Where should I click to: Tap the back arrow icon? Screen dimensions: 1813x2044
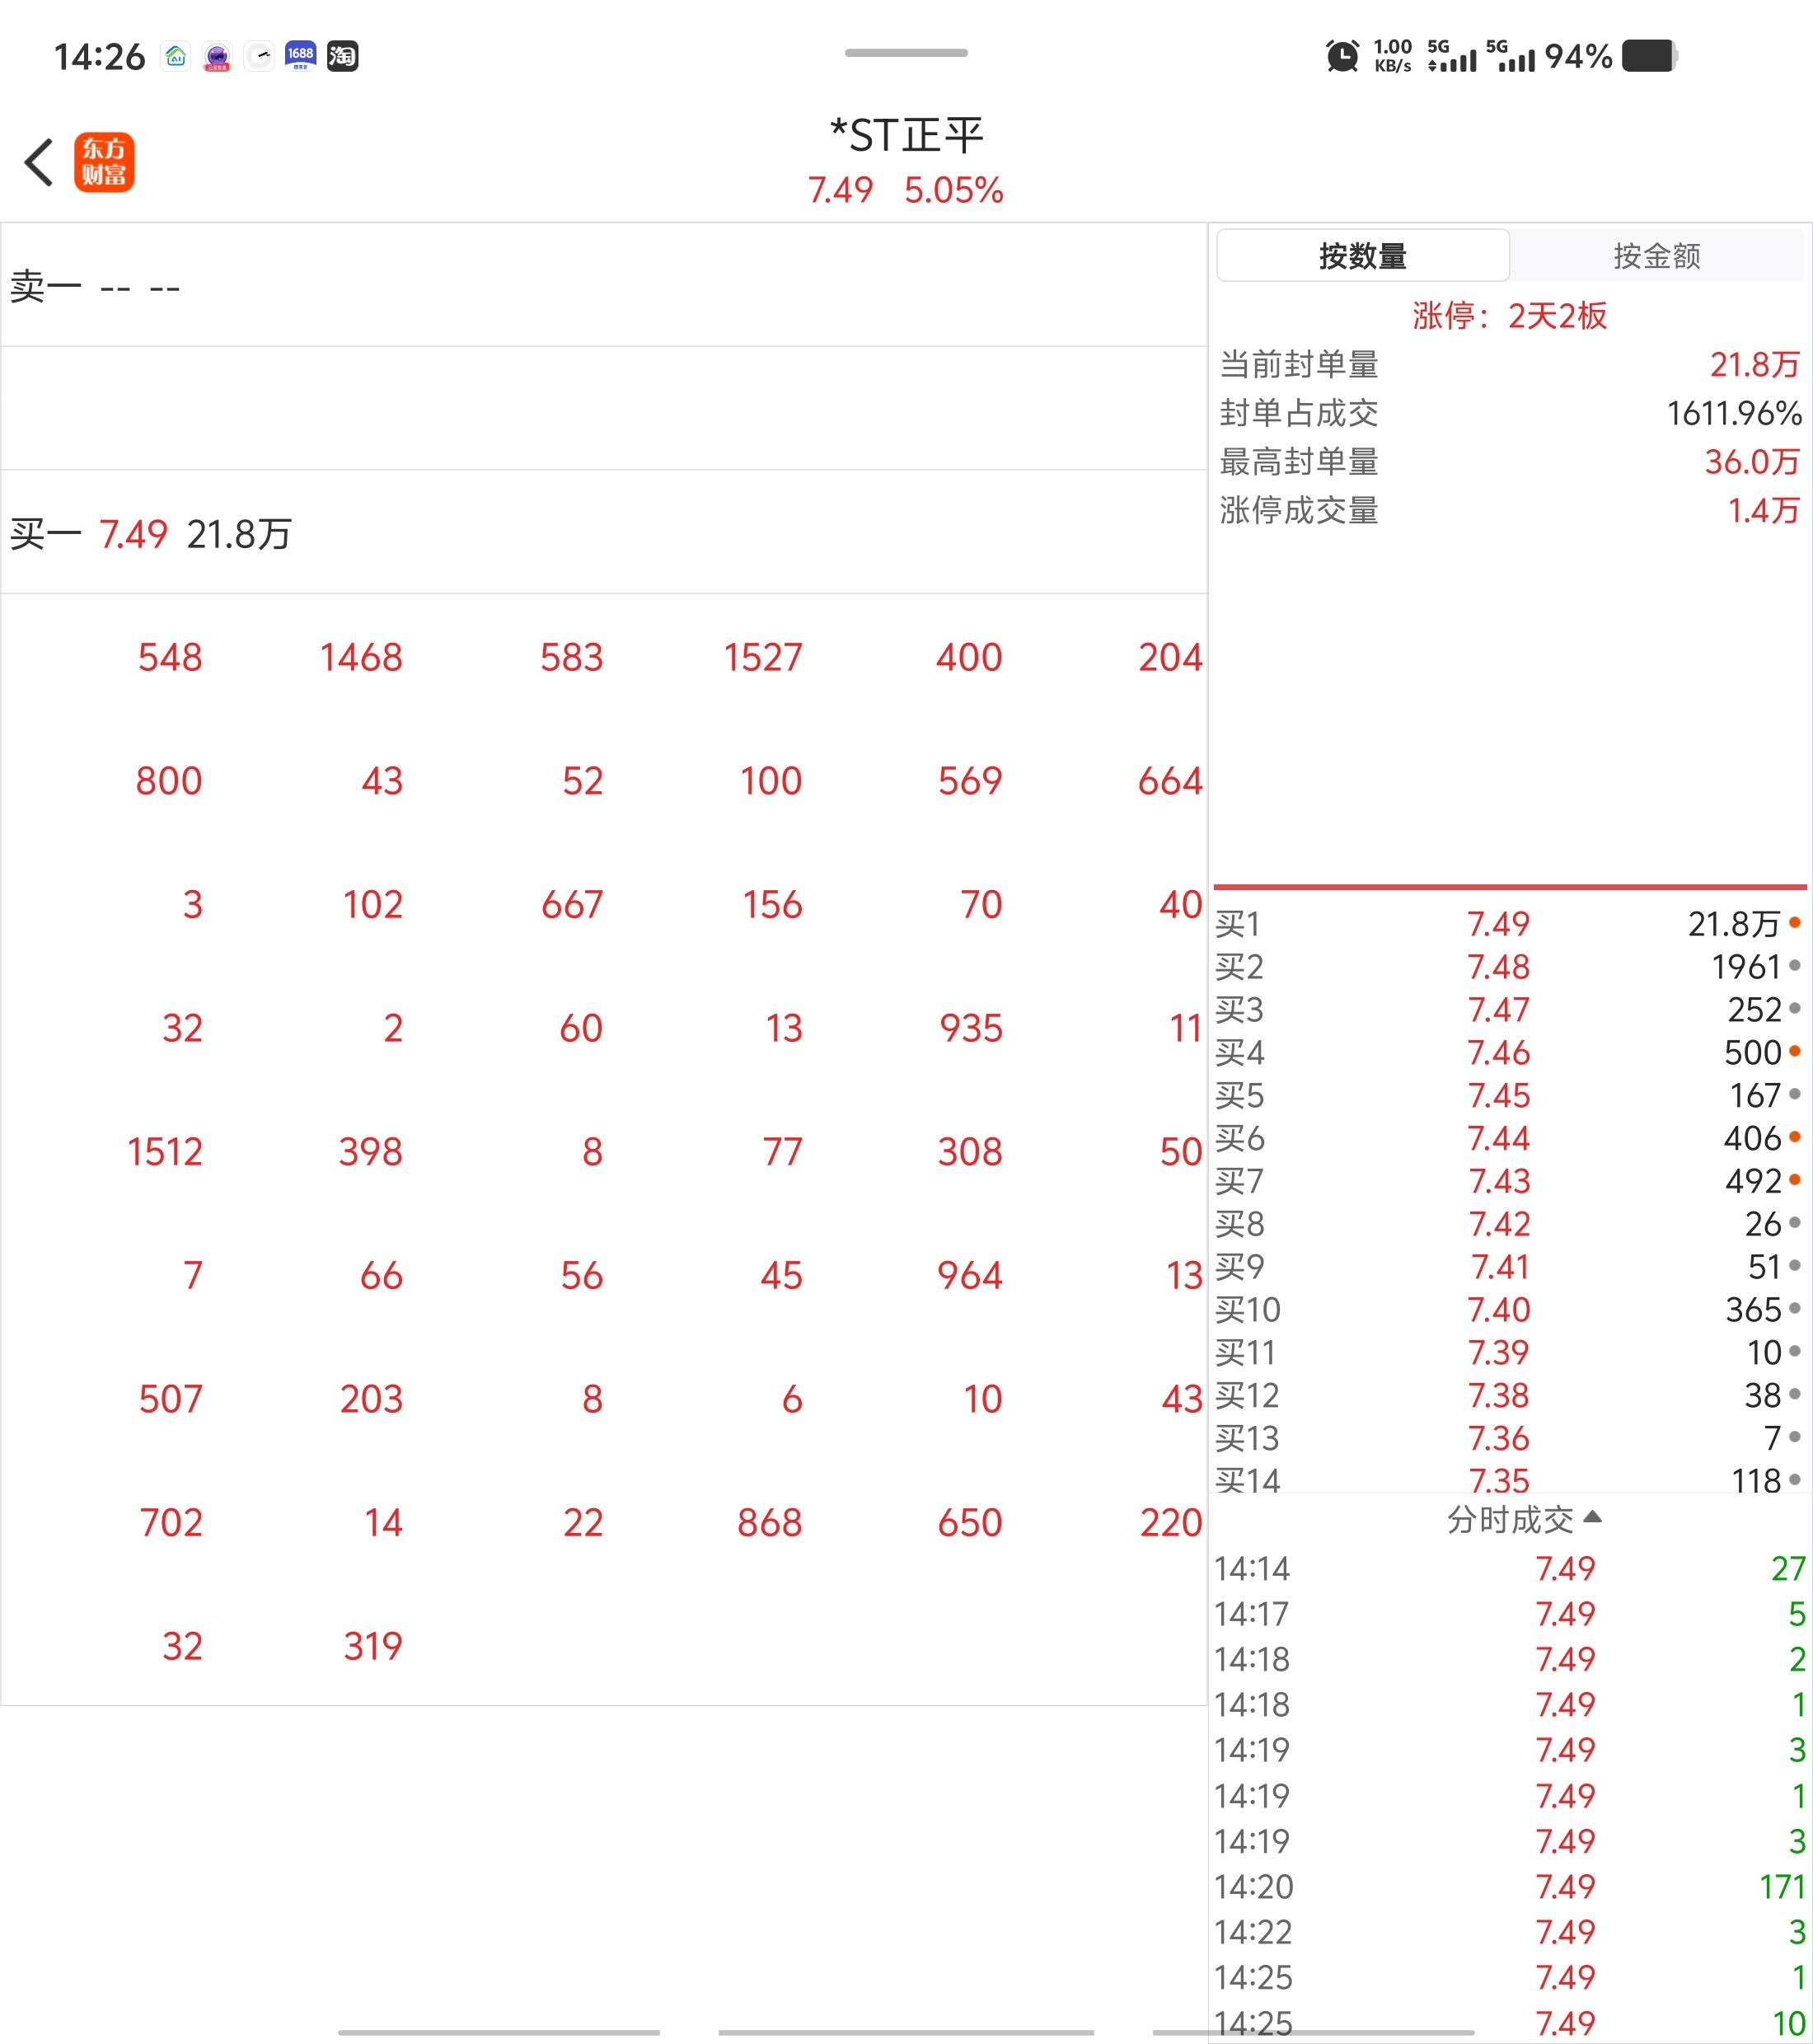tap(39, 162)
